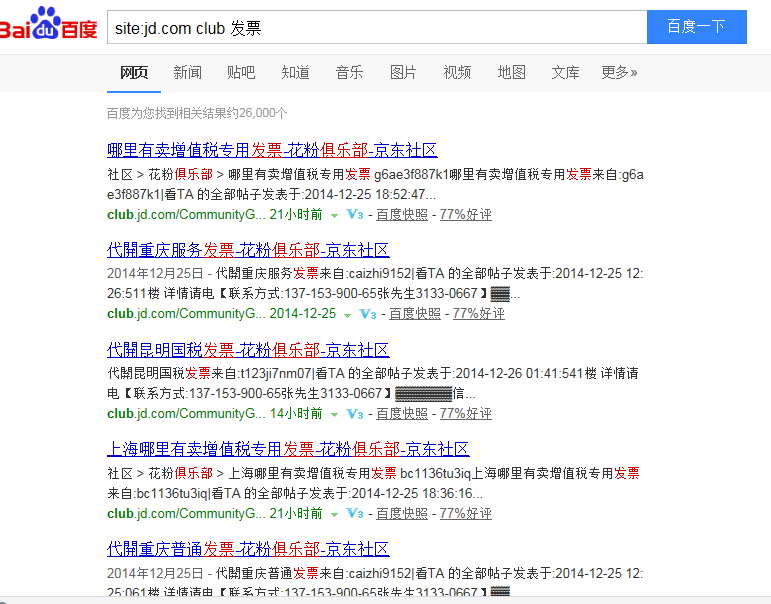This screenshot has width=771, height=604.
Task: Switch to the 新闻 tab
Action: 187,73
